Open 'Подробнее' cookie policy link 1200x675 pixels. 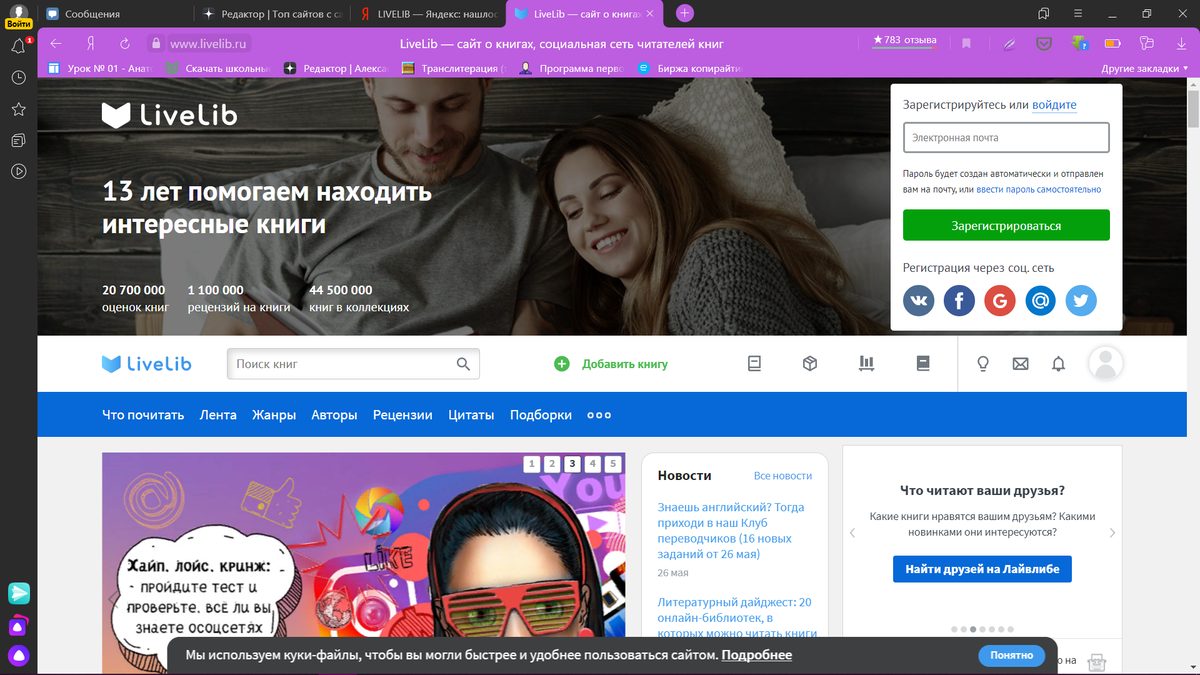click(x=757, y=655)
